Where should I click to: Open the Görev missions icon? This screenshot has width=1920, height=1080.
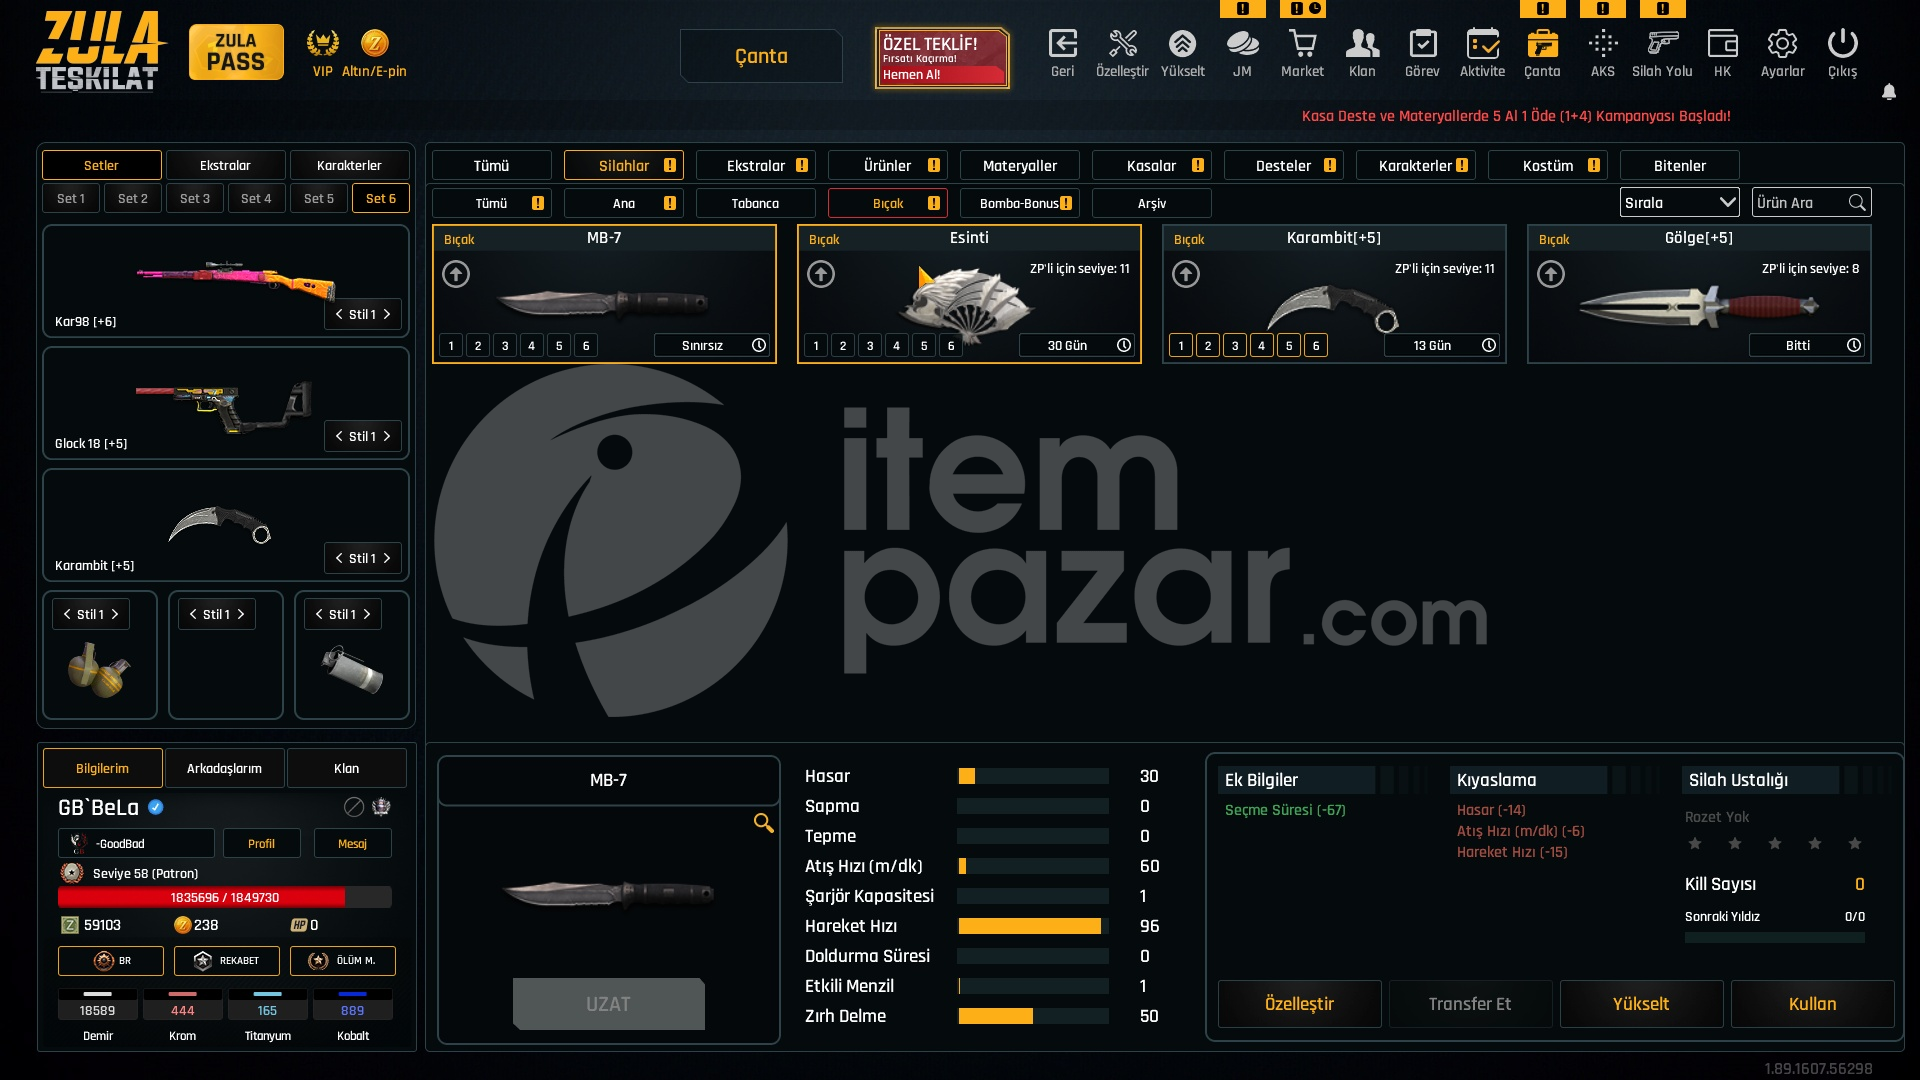point(1422,44)
